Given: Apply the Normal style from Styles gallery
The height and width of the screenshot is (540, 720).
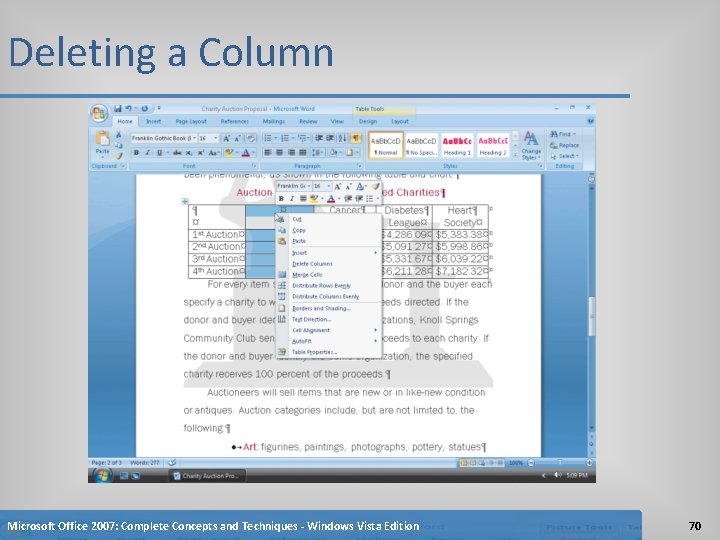Looking at the screenshot, I should (x=386, y=145).
